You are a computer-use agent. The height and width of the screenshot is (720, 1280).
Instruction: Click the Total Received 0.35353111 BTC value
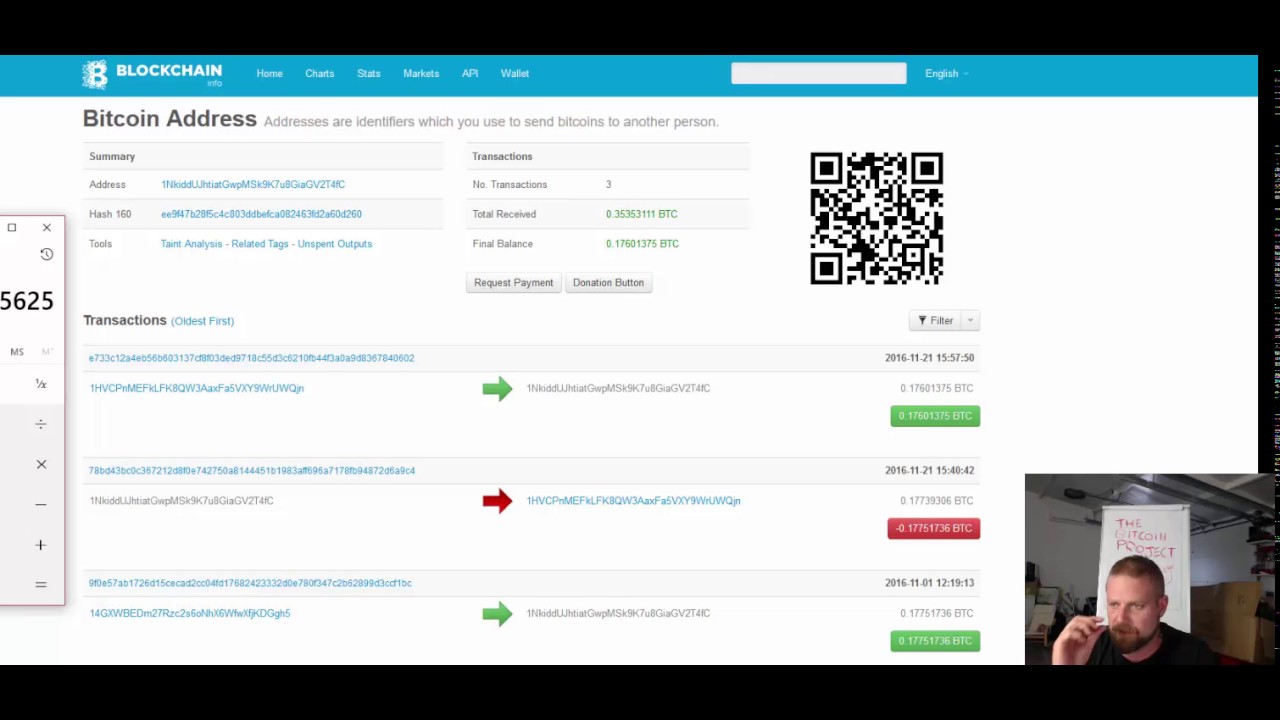641,214
